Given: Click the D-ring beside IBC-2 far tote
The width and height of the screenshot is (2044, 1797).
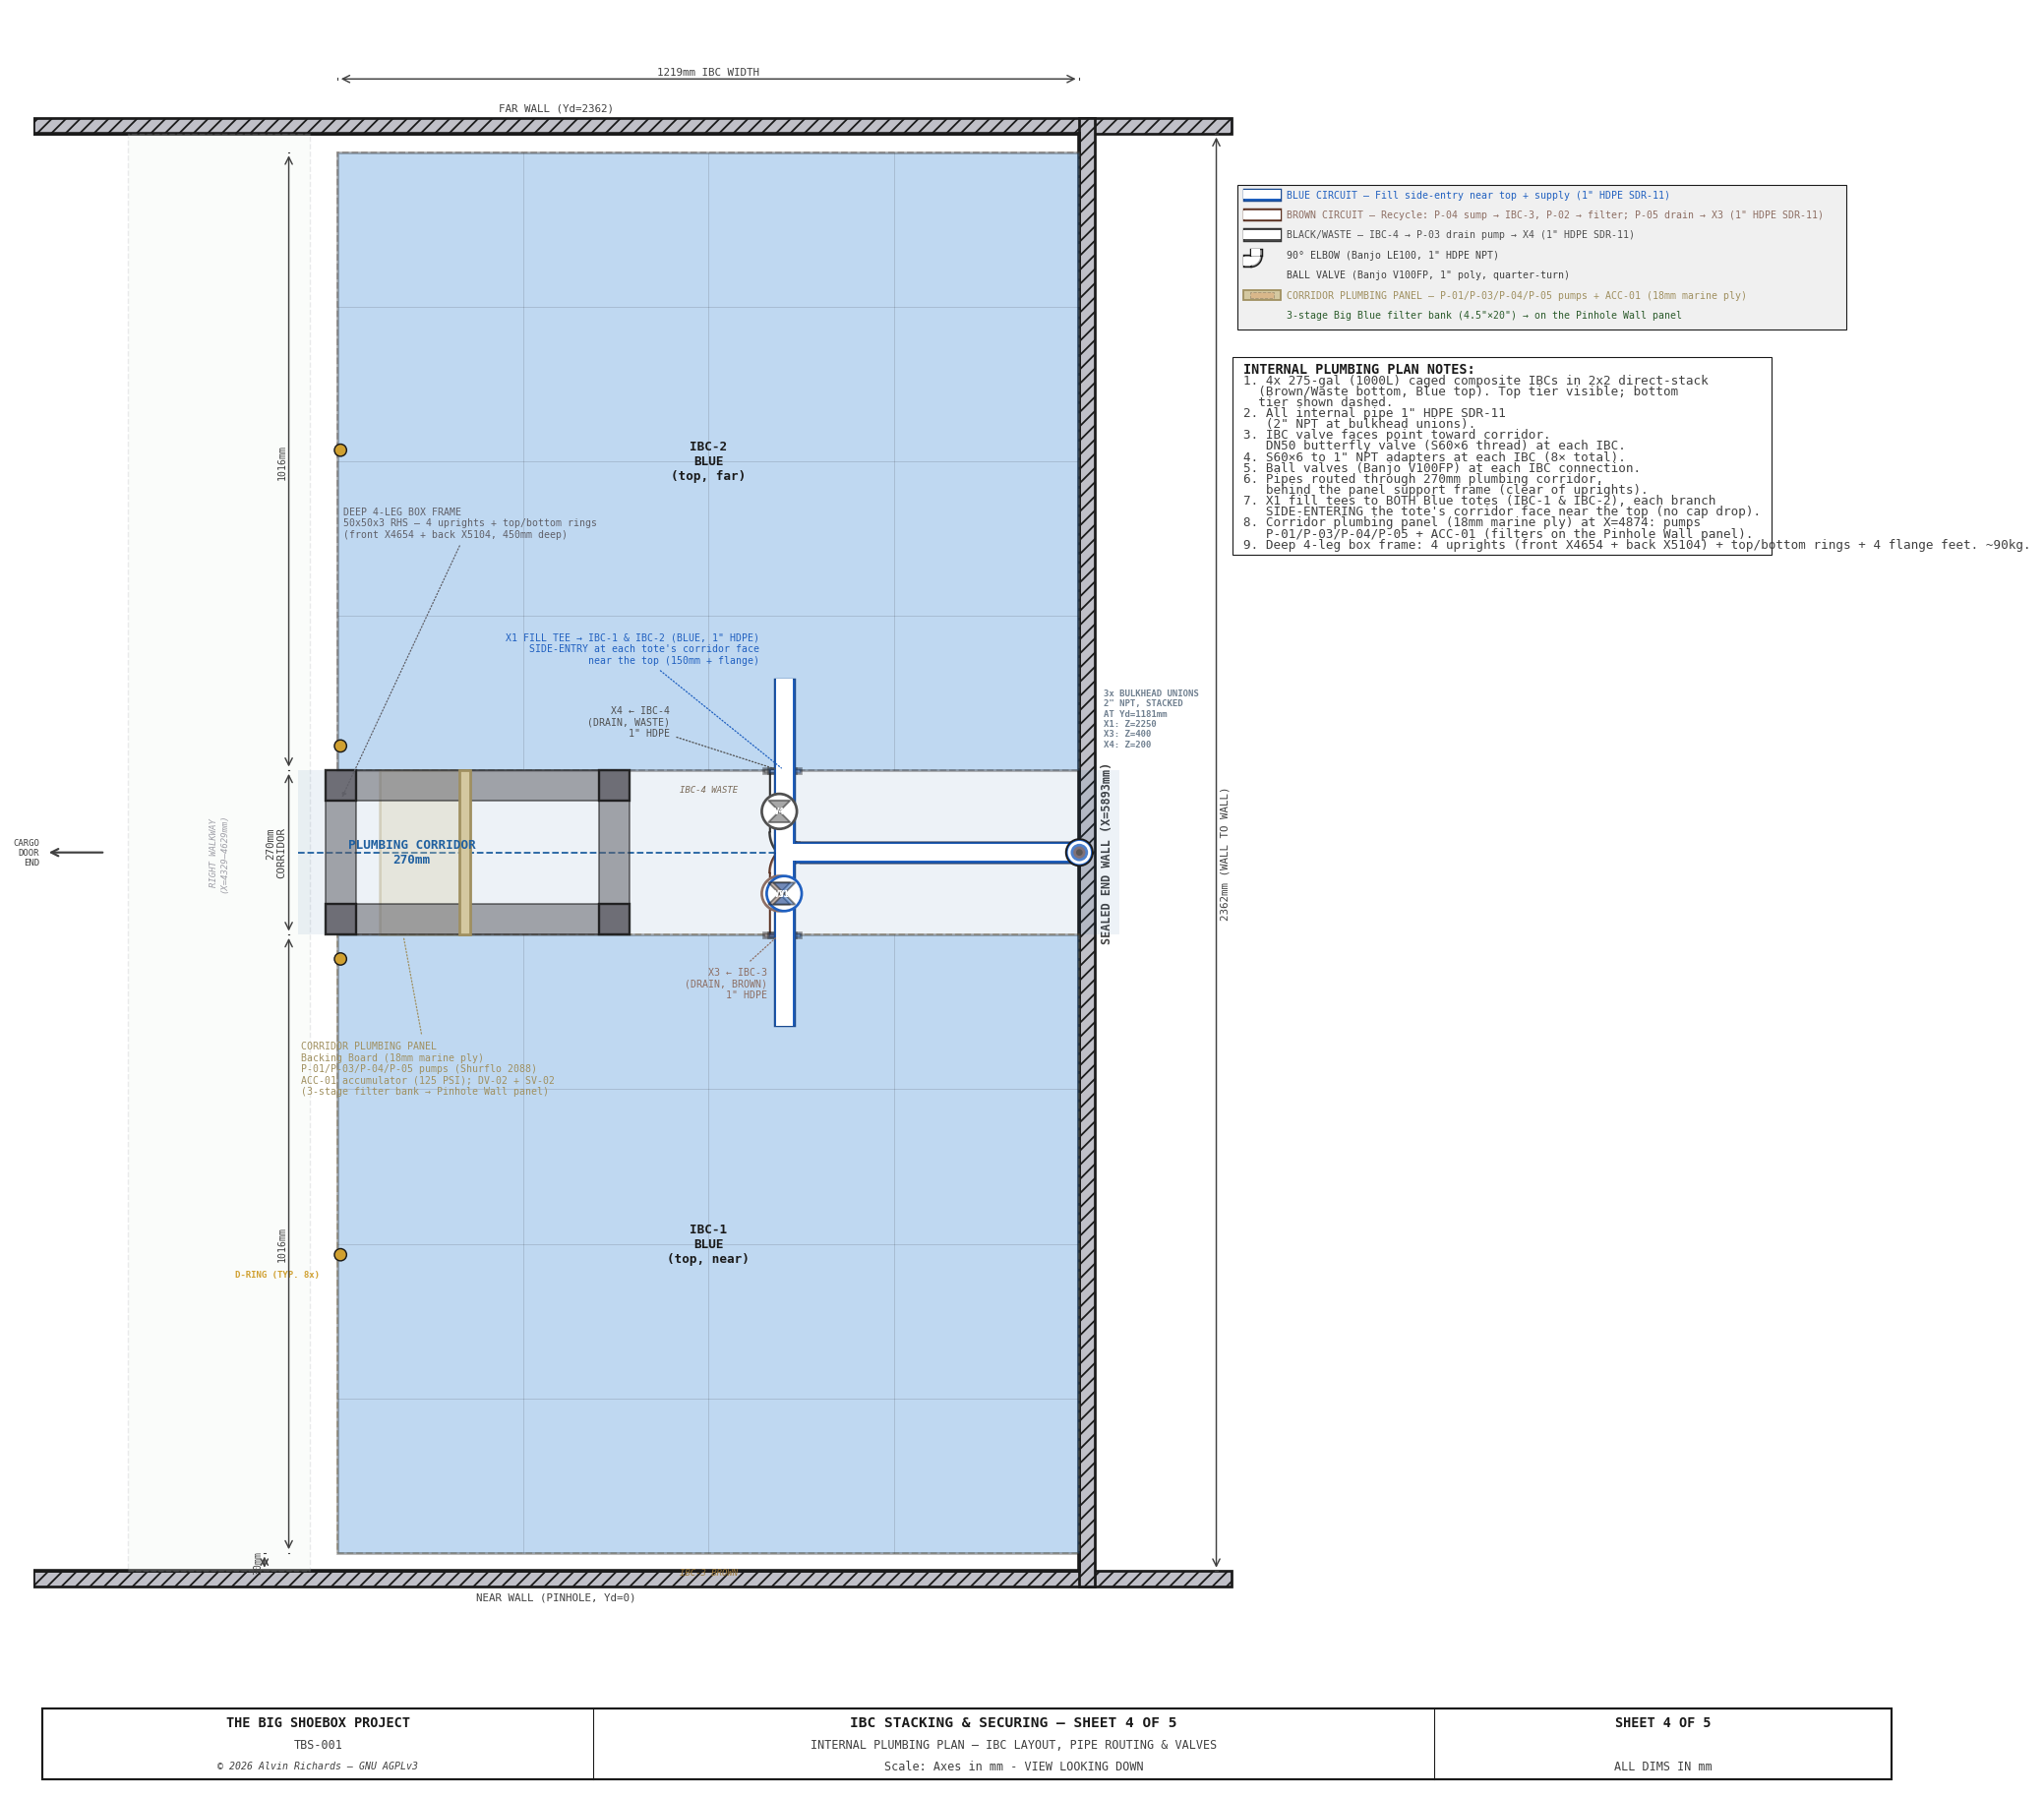Looking at the screenshot, I should [x=340, y=450].
